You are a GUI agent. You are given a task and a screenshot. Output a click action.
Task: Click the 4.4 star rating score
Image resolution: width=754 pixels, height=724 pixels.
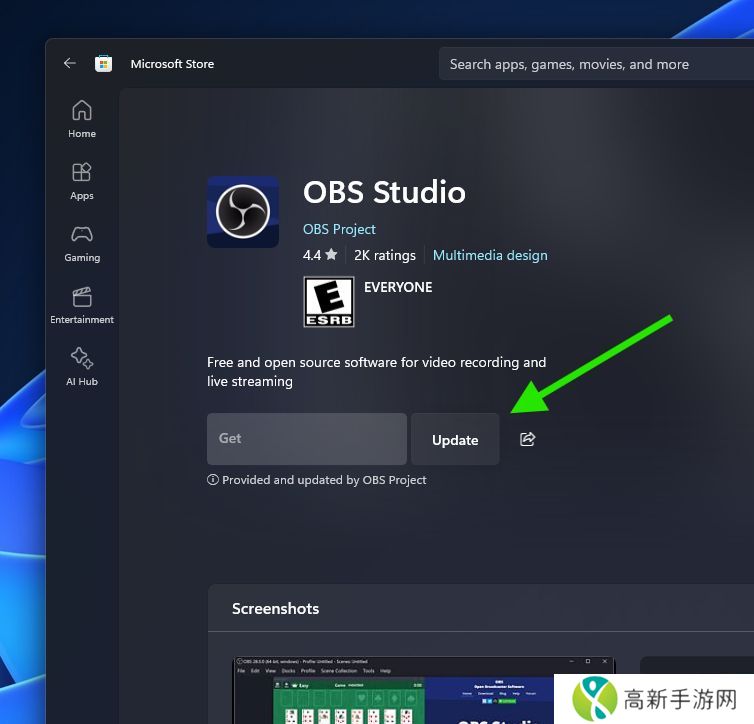[x=320, y=255]
